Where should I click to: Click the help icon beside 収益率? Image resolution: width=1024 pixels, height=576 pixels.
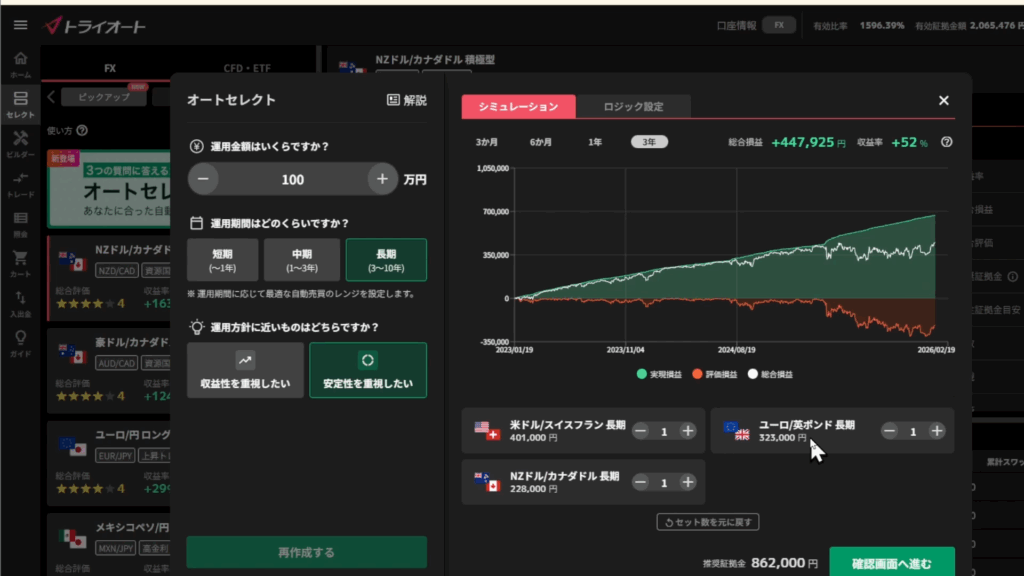tap(947, 142)
